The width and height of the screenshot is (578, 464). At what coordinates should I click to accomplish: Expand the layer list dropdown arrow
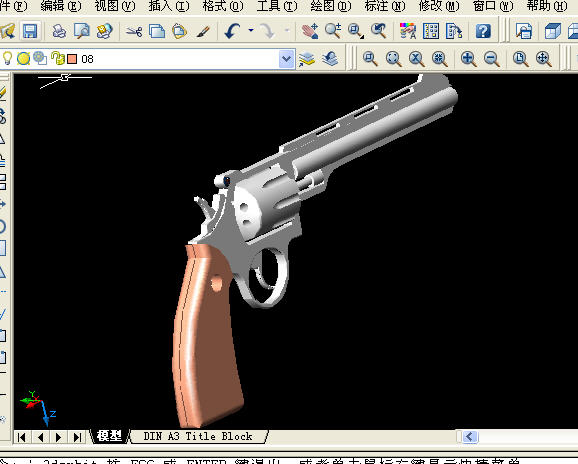[286, 59]
